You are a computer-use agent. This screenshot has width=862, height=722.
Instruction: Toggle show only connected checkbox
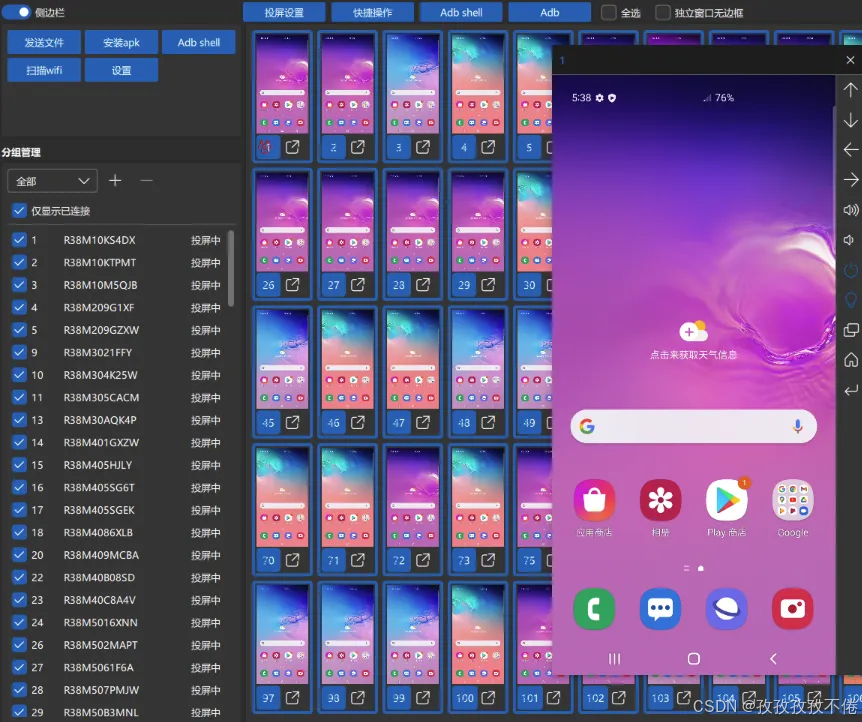click(19, 211)
